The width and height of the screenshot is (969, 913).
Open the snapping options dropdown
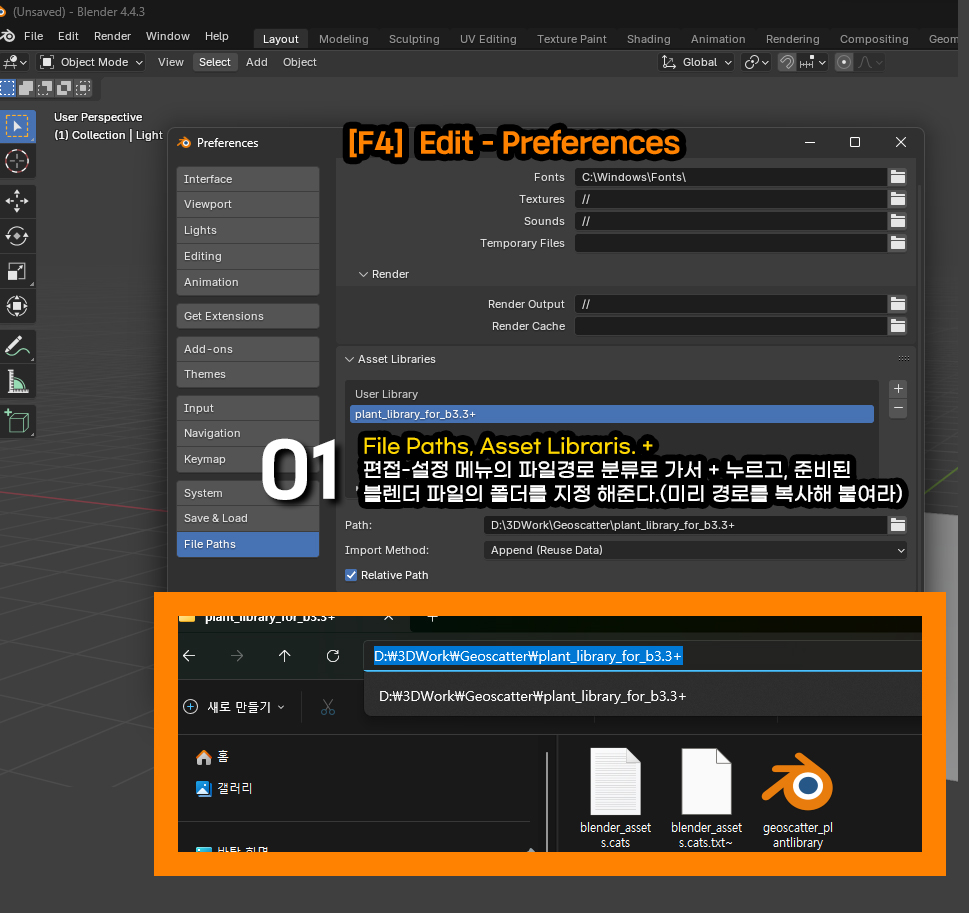tap(813, 62)
